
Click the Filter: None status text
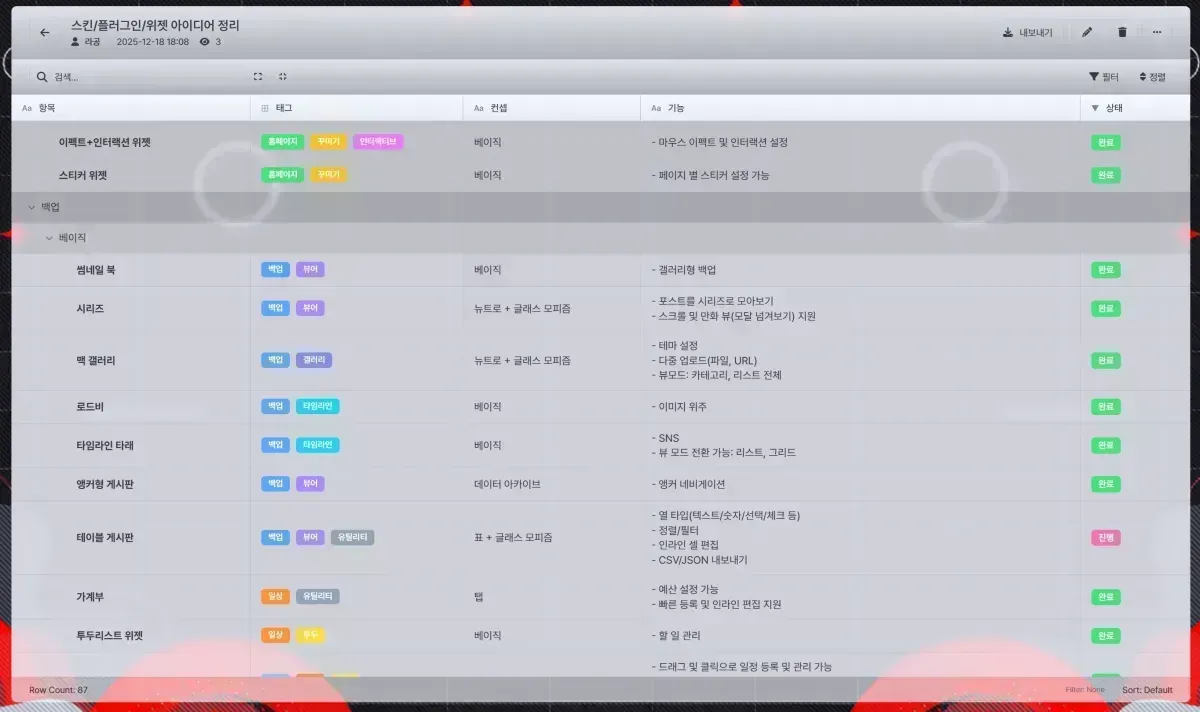point(1085,690)
